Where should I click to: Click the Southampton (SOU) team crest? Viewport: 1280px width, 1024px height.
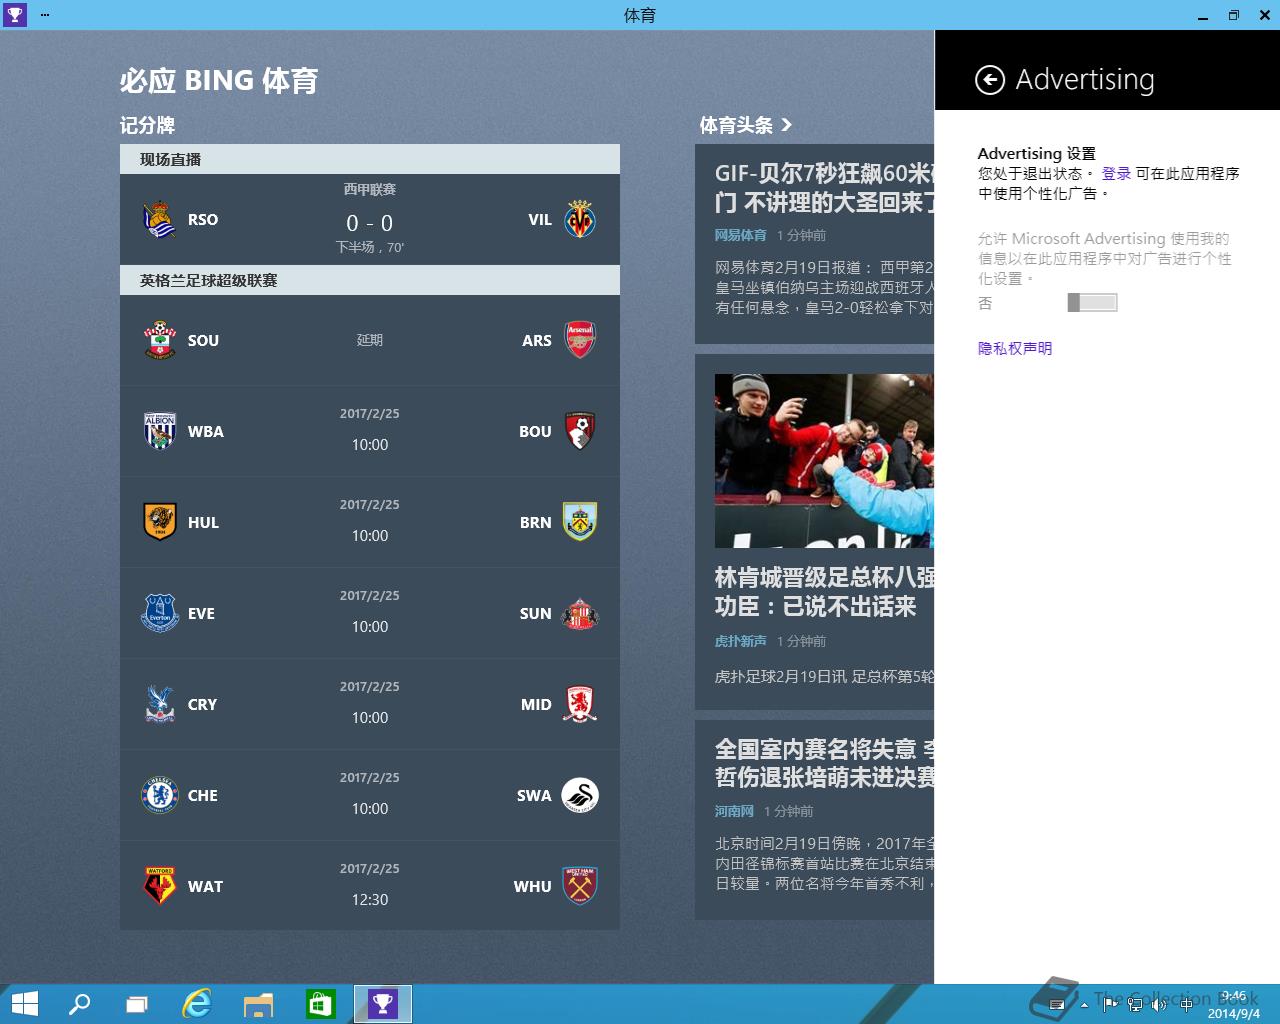coord(160,340)
